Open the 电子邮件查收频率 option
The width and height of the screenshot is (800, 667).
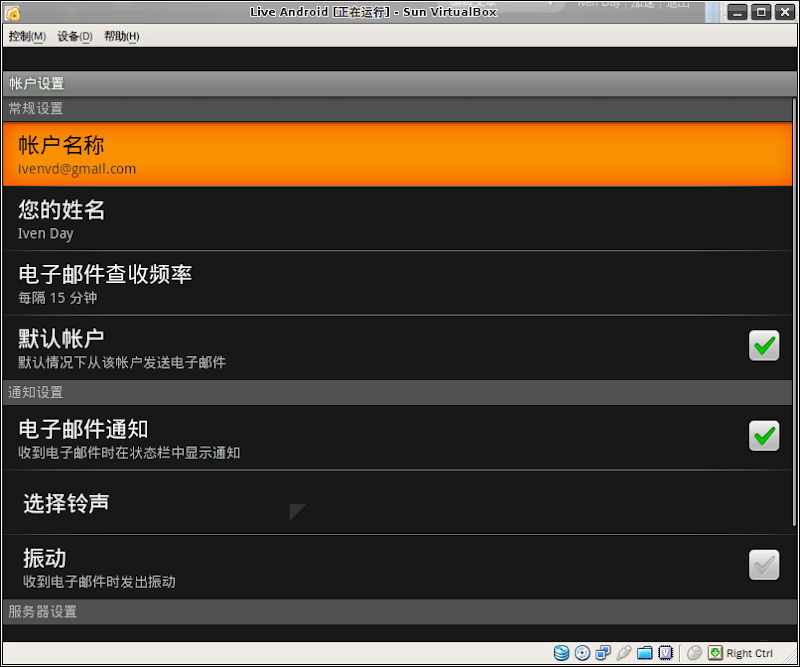click(397, 283)
